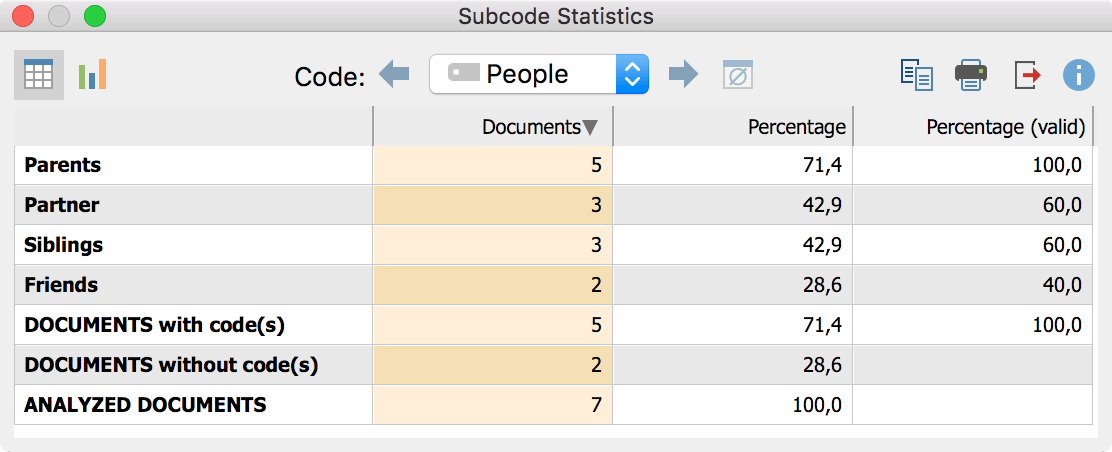Screen dimensions: 1112x452
Task: Click Parents document count cell 5
Action: pos(493,165)
